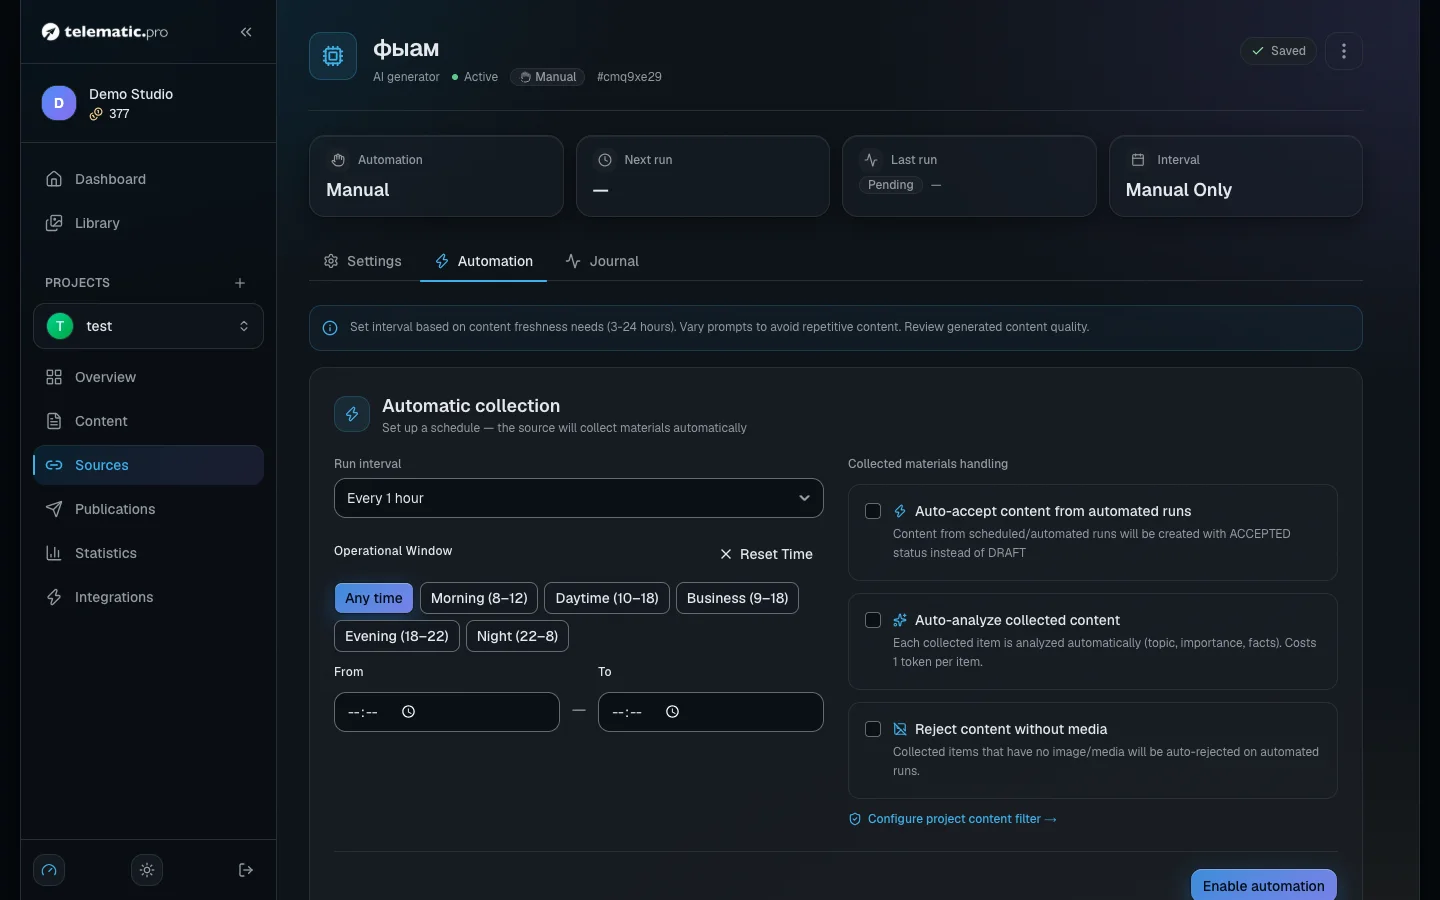Open project Overview

click(148, 377)
